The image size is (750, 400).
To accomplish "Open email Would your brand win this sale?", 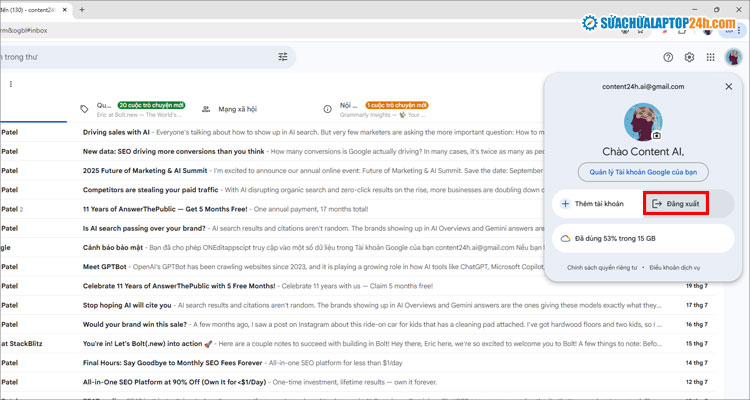I will point(356,324).
